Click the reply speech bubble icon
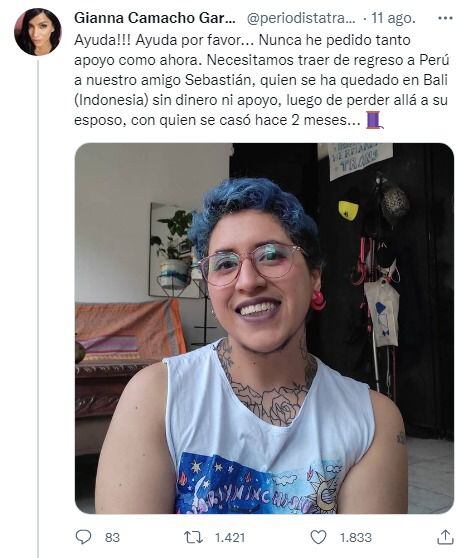Image resolution: width=464 pixels, height=558 pixels. tap(84, 537)
